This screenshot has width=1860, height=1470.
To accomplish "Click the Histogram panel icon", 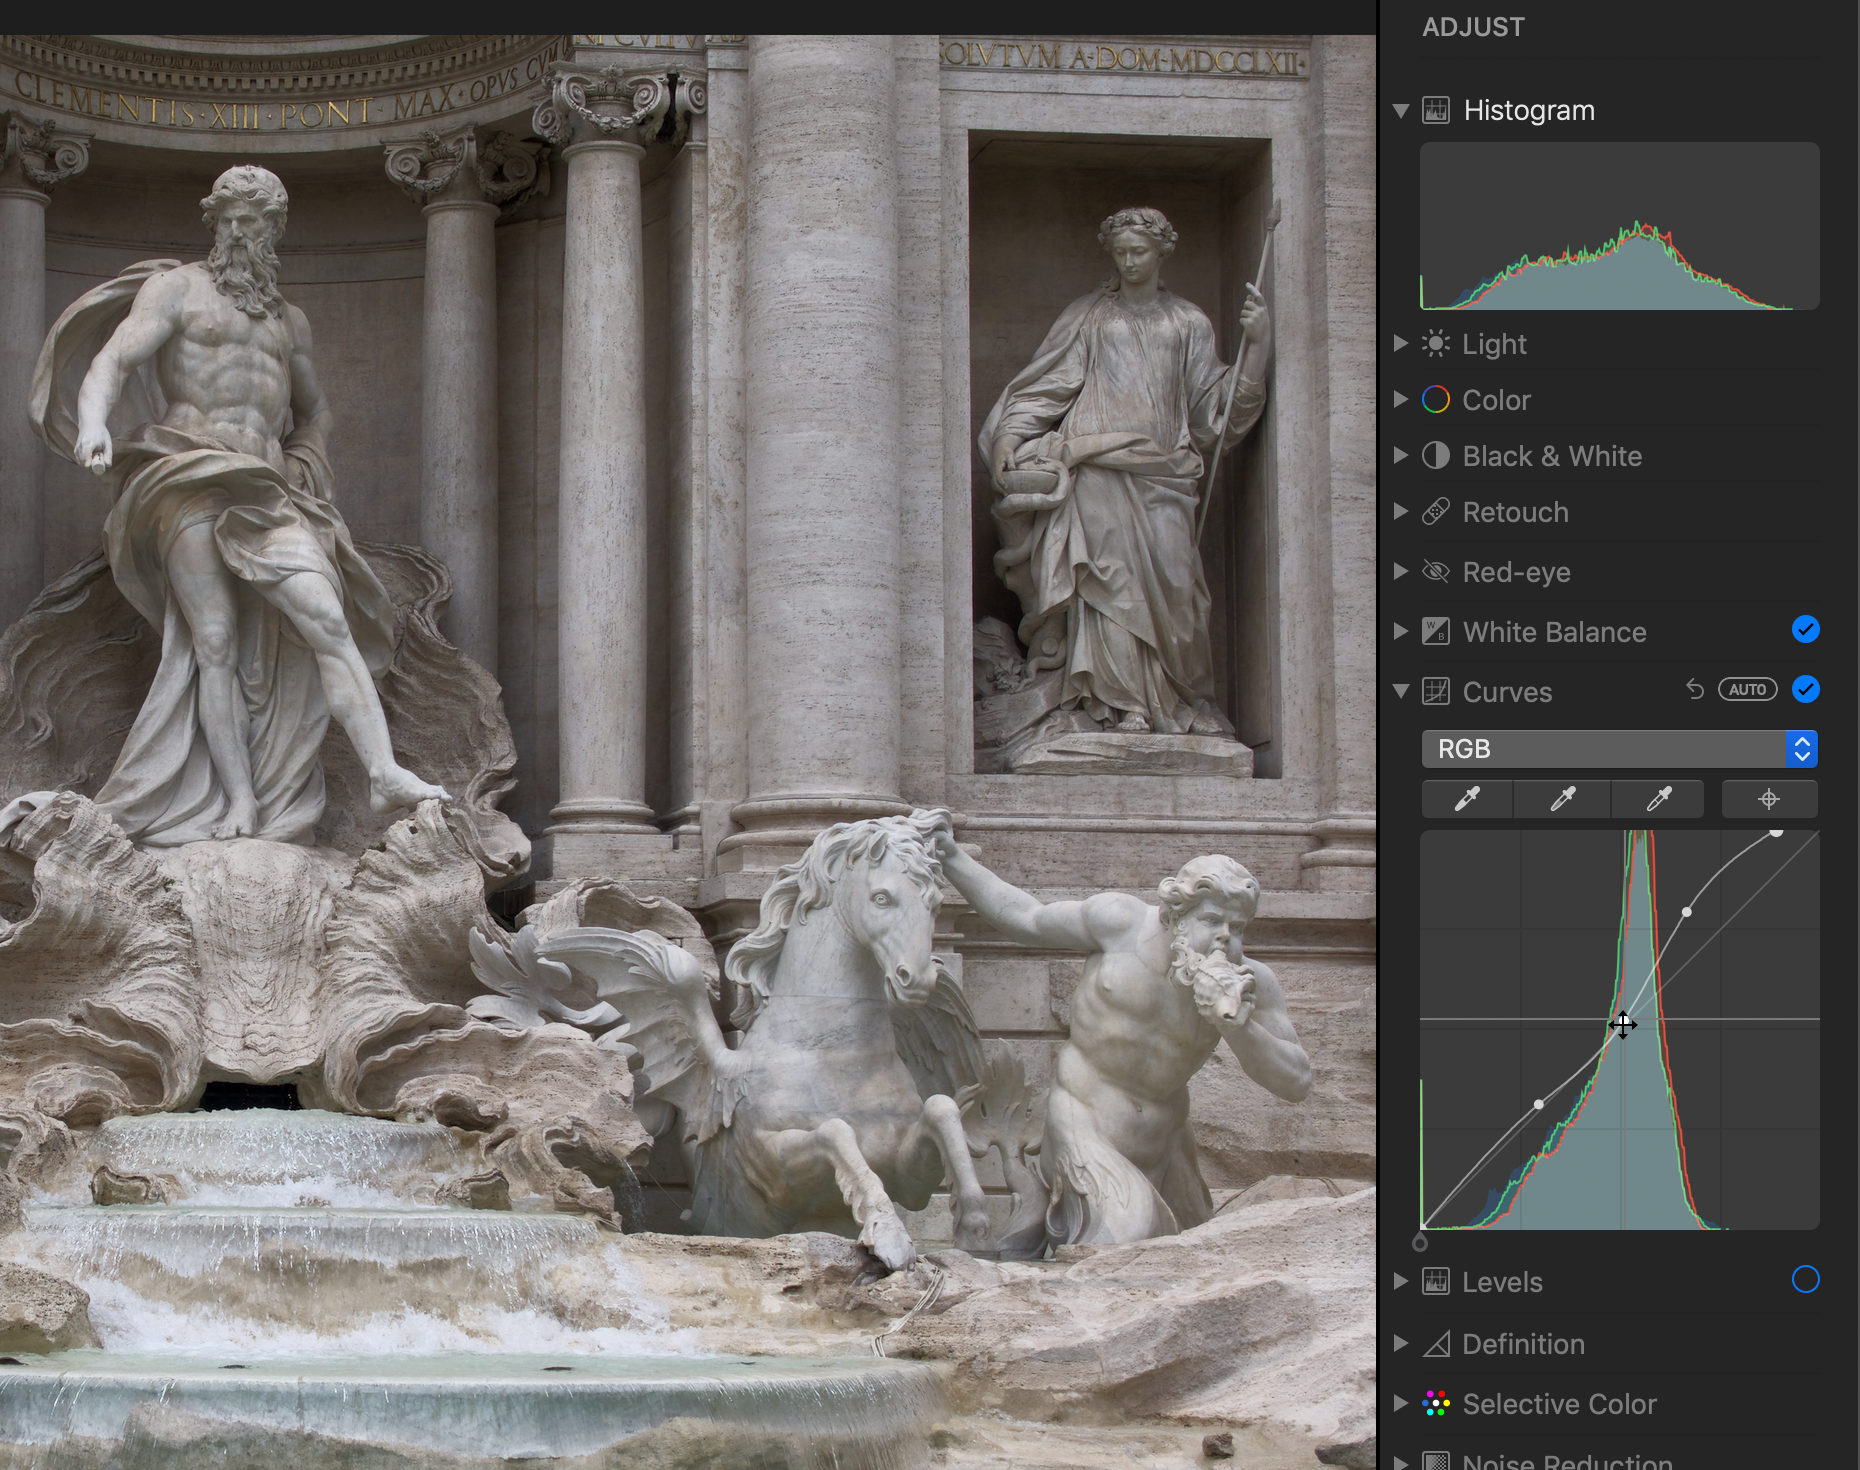I will [1436, 110].
